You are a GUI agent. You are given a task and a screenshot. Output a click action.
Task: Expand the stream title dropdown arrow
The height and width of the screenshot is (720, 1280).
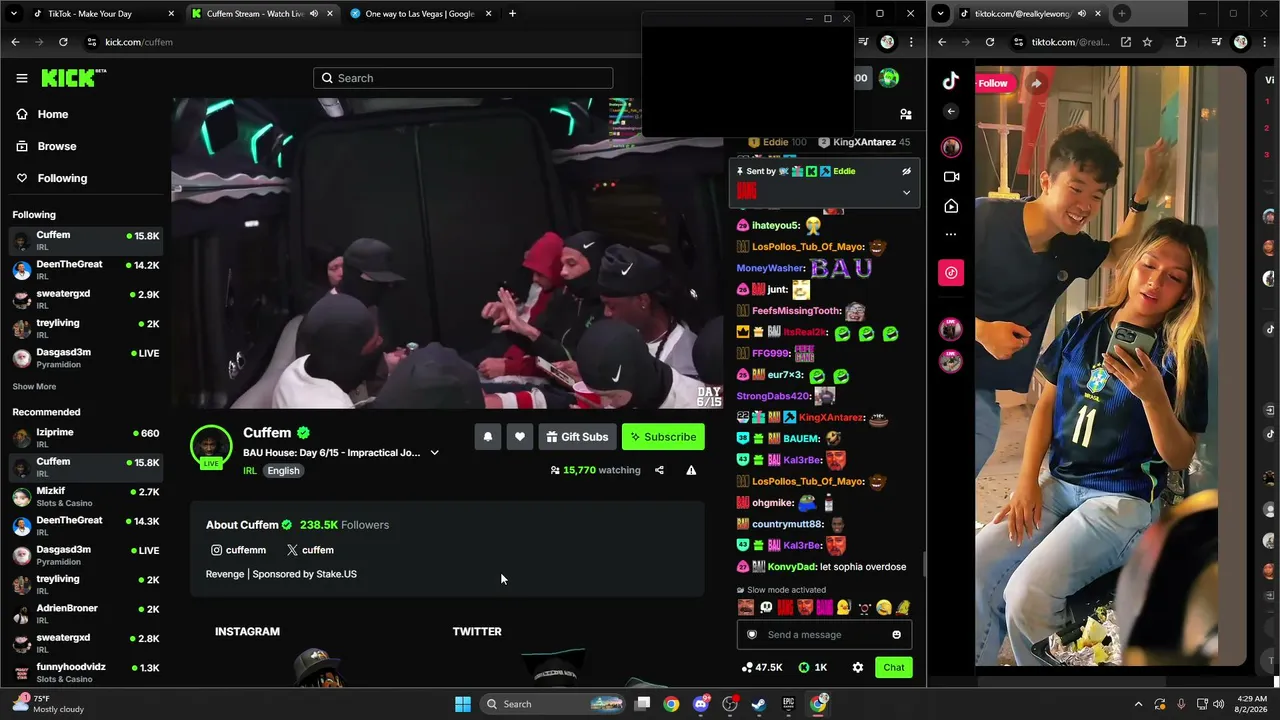(434, 453)
